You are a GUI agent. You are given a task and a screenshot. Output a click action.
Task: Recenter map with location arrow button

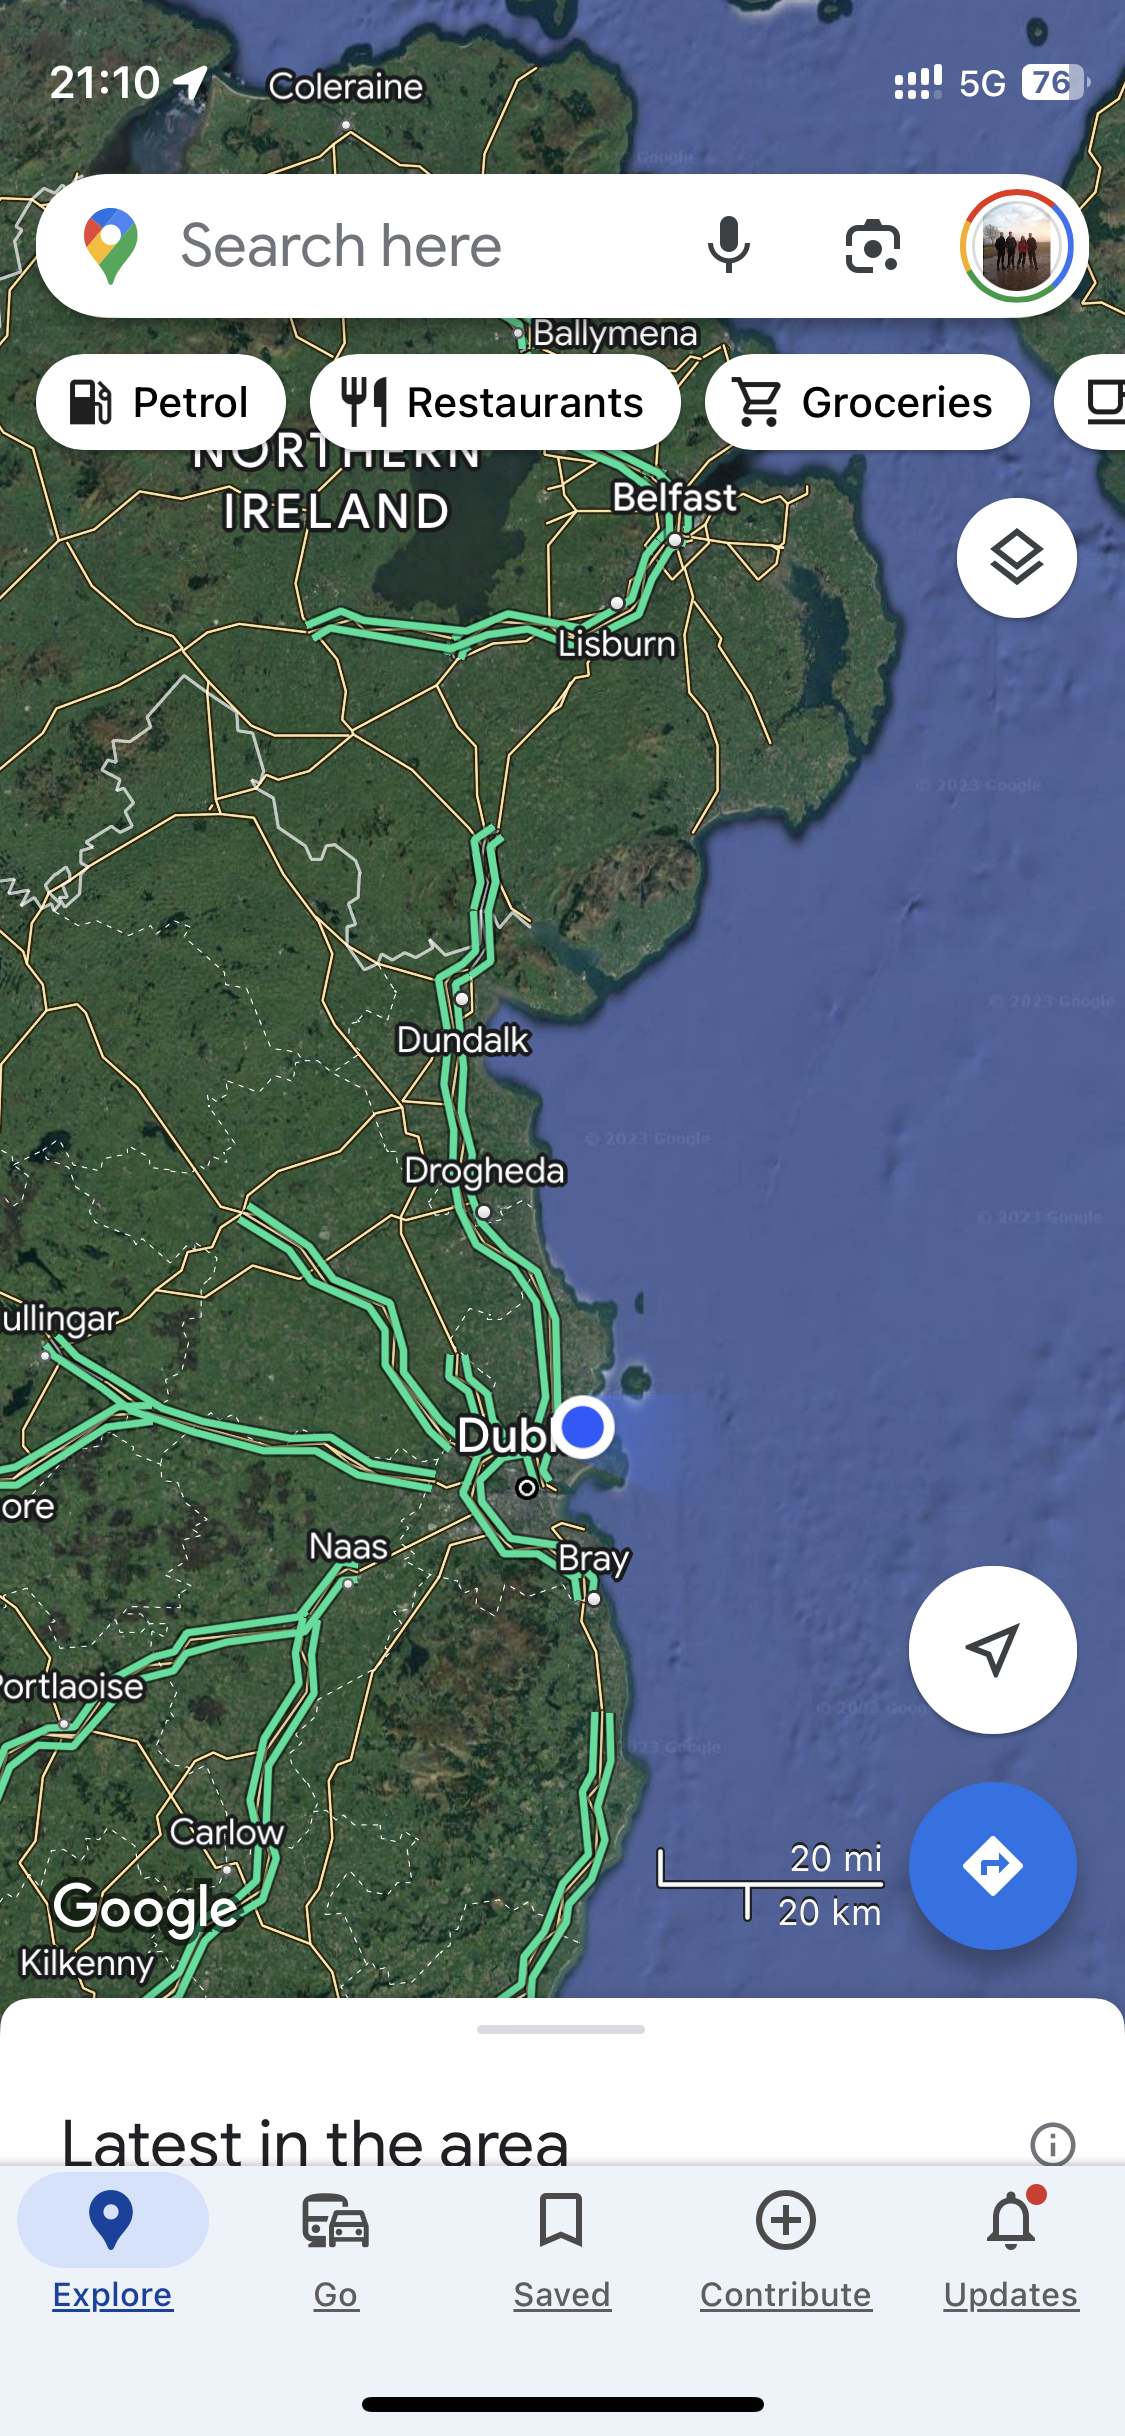[992, 1650]
